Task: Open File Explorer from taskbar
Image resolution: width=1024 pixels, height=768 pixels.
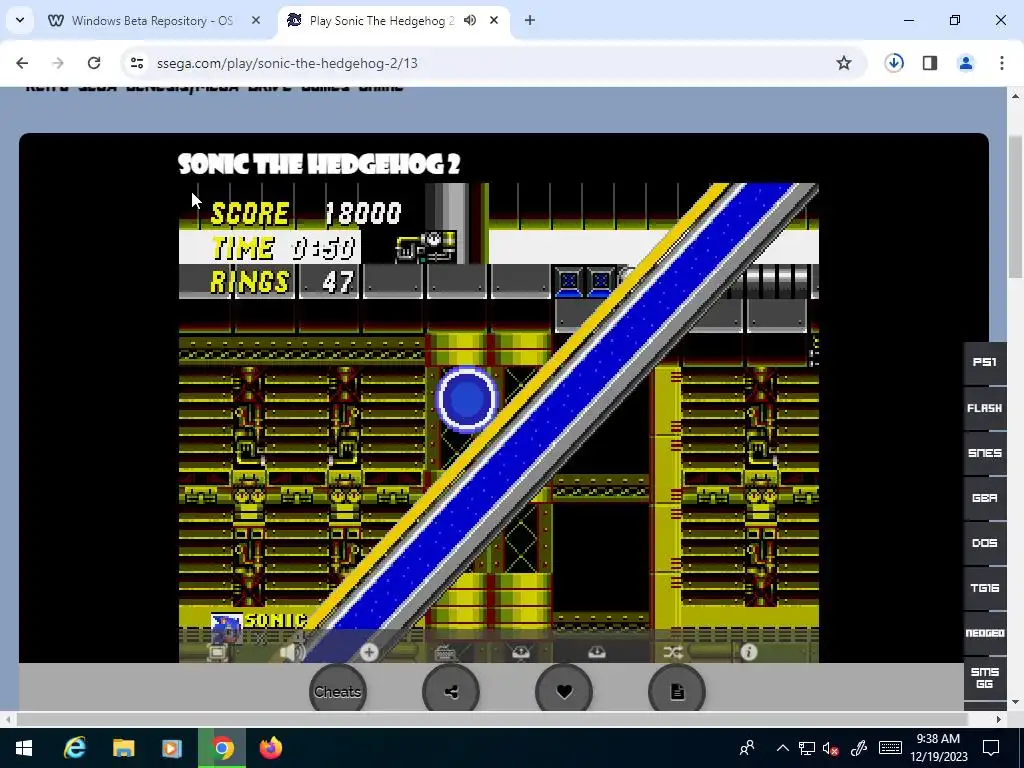Action: click(x=123, y=748)
